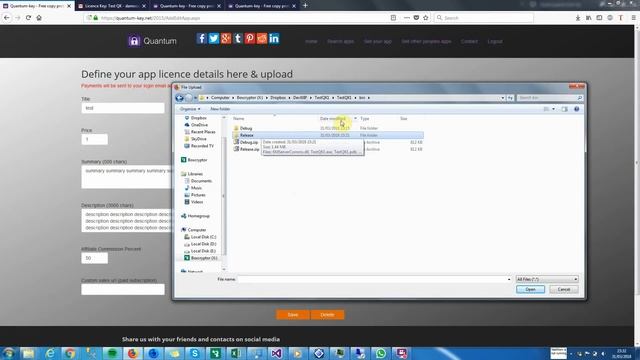Click the Open button in dialog
Screen dimensions: 640x360
[530, 289]
